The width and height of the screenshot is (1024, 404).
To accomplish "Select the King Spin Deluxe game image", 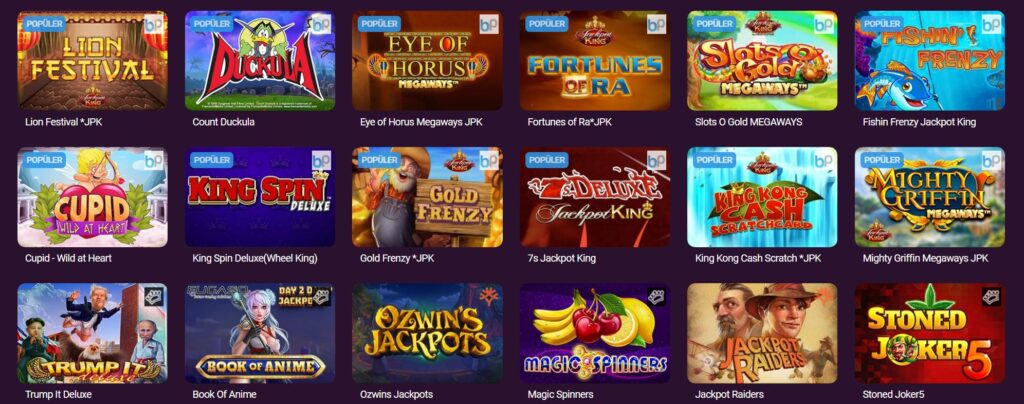I will click(260, 197).
